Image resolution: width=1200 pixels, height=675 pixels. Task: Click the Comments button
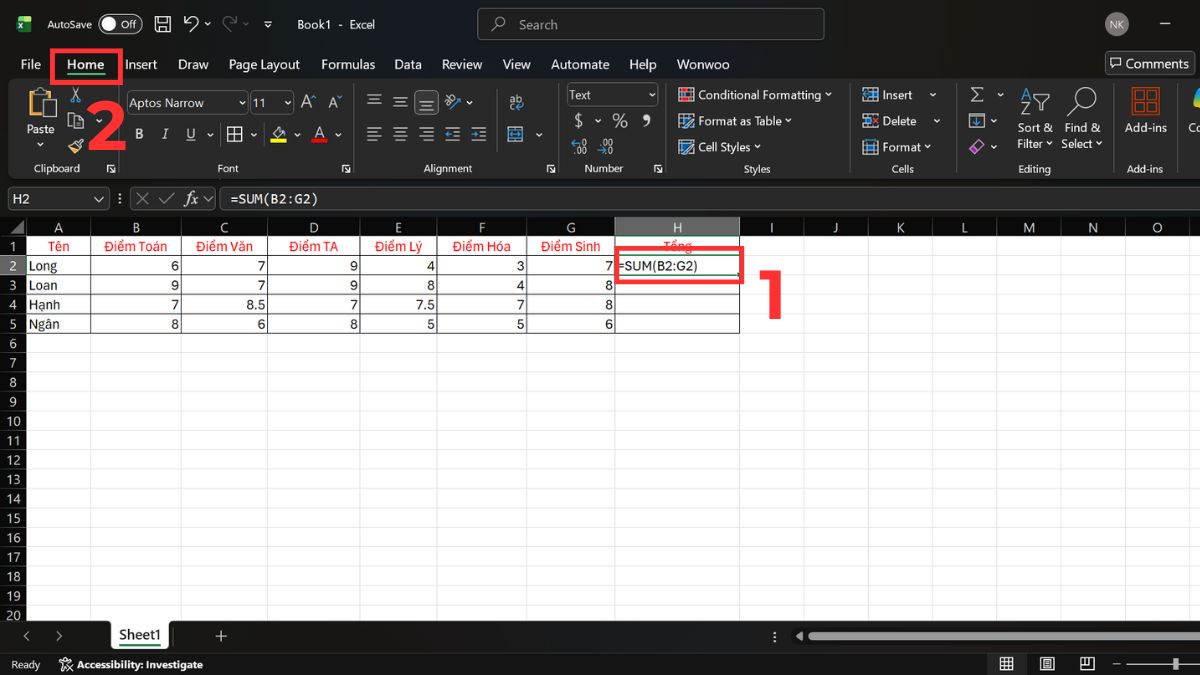1148,62
